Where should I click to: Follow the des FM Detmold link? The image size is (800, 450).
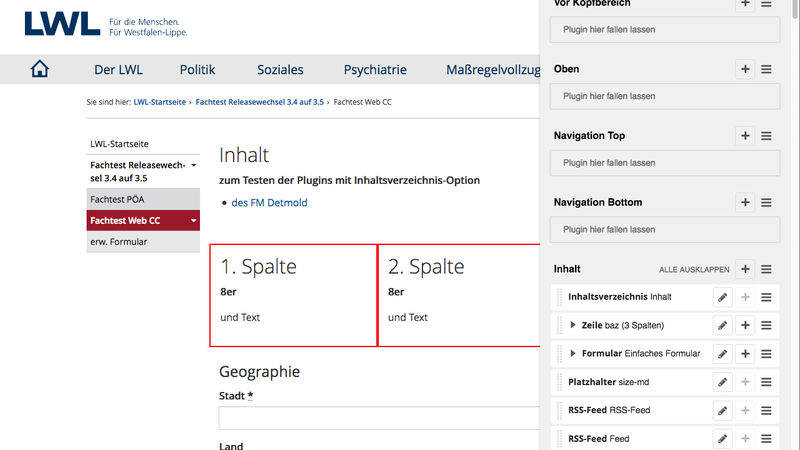269,203
